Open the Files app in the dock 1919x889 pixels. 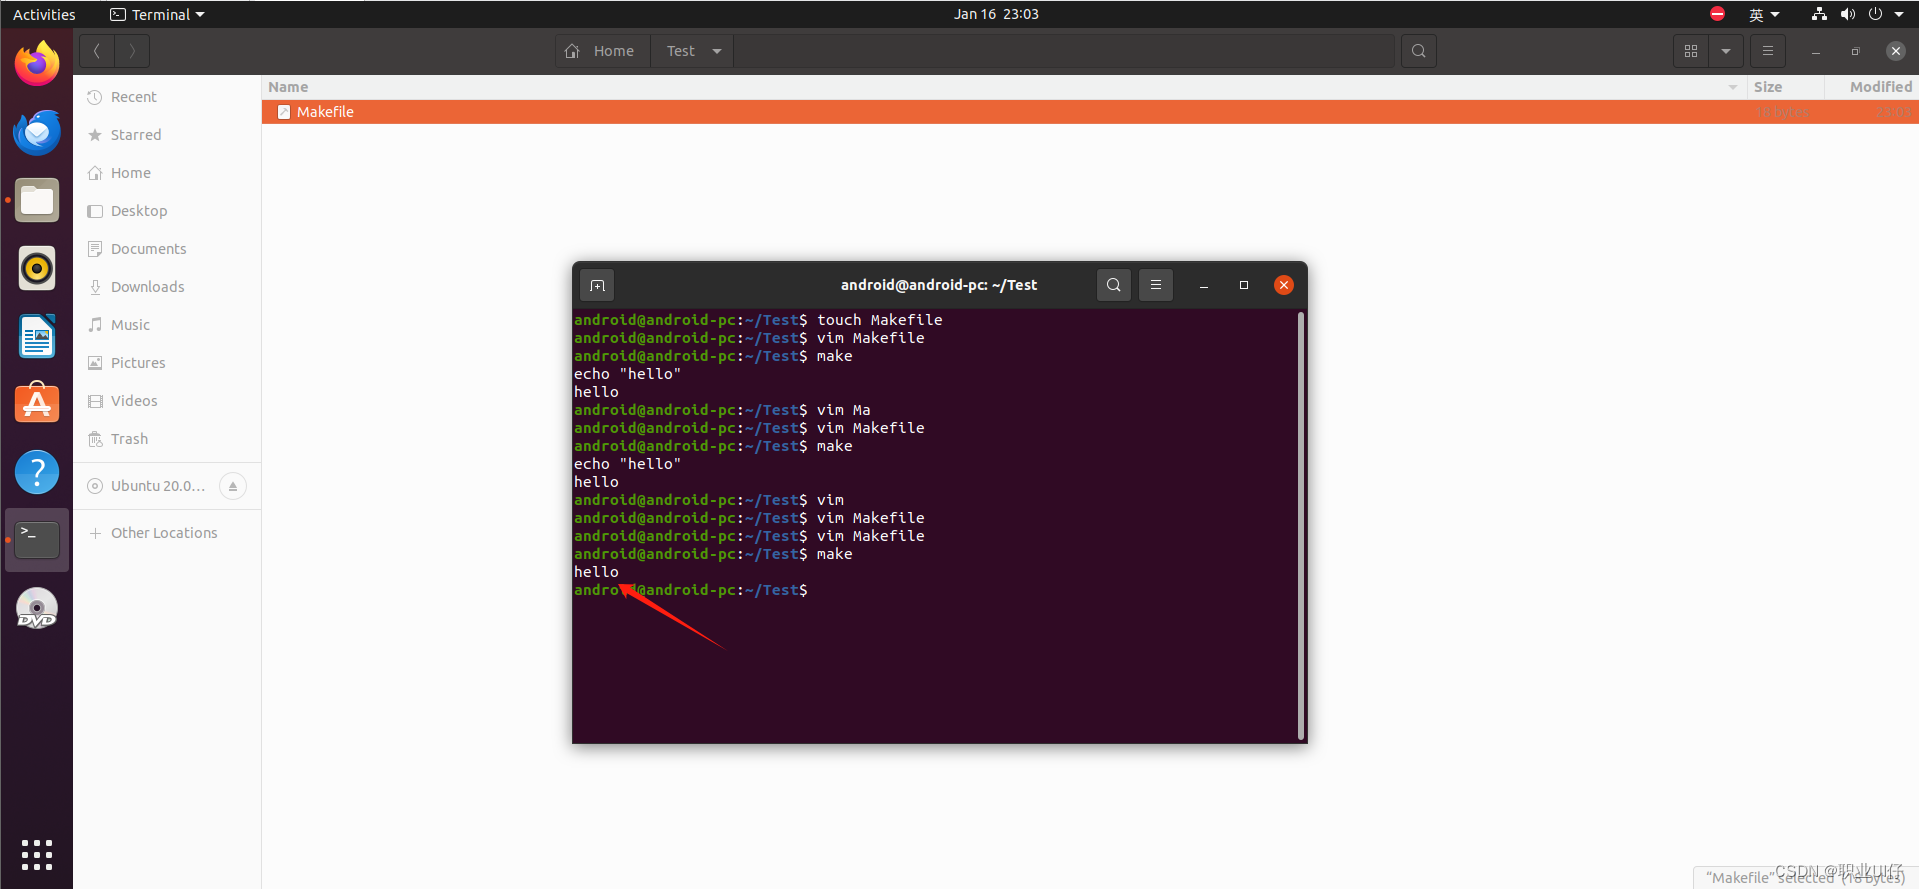tap(37, 200)
